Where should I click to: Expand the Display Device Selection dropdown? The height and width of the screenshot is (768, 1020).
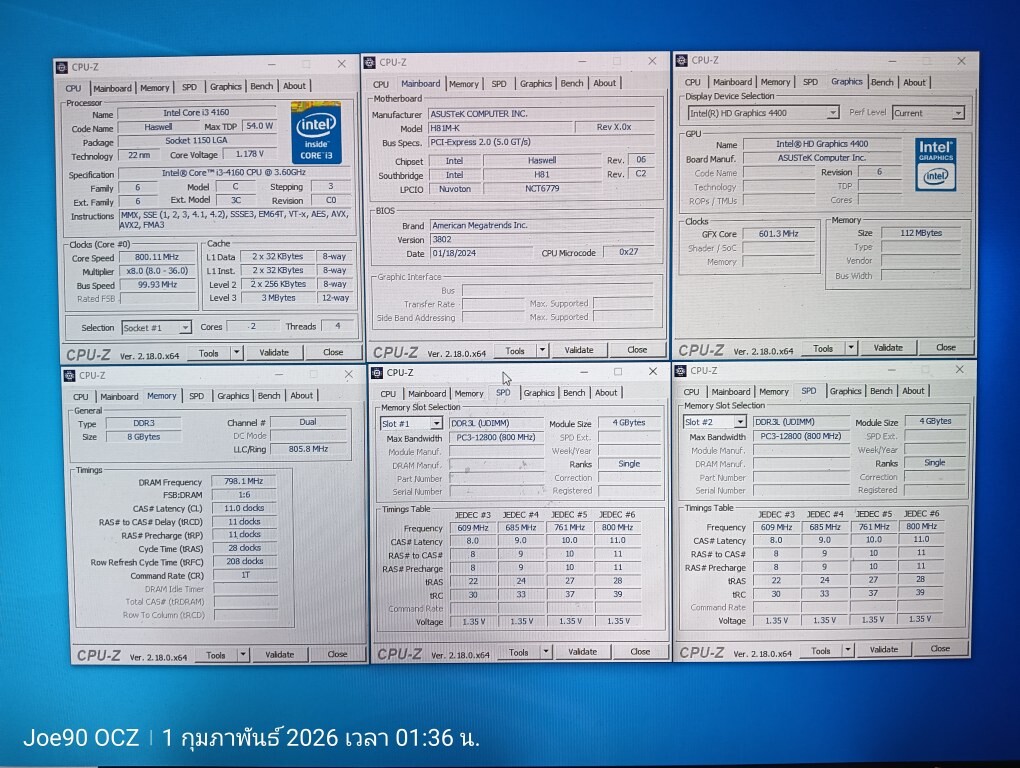(832, 113)
